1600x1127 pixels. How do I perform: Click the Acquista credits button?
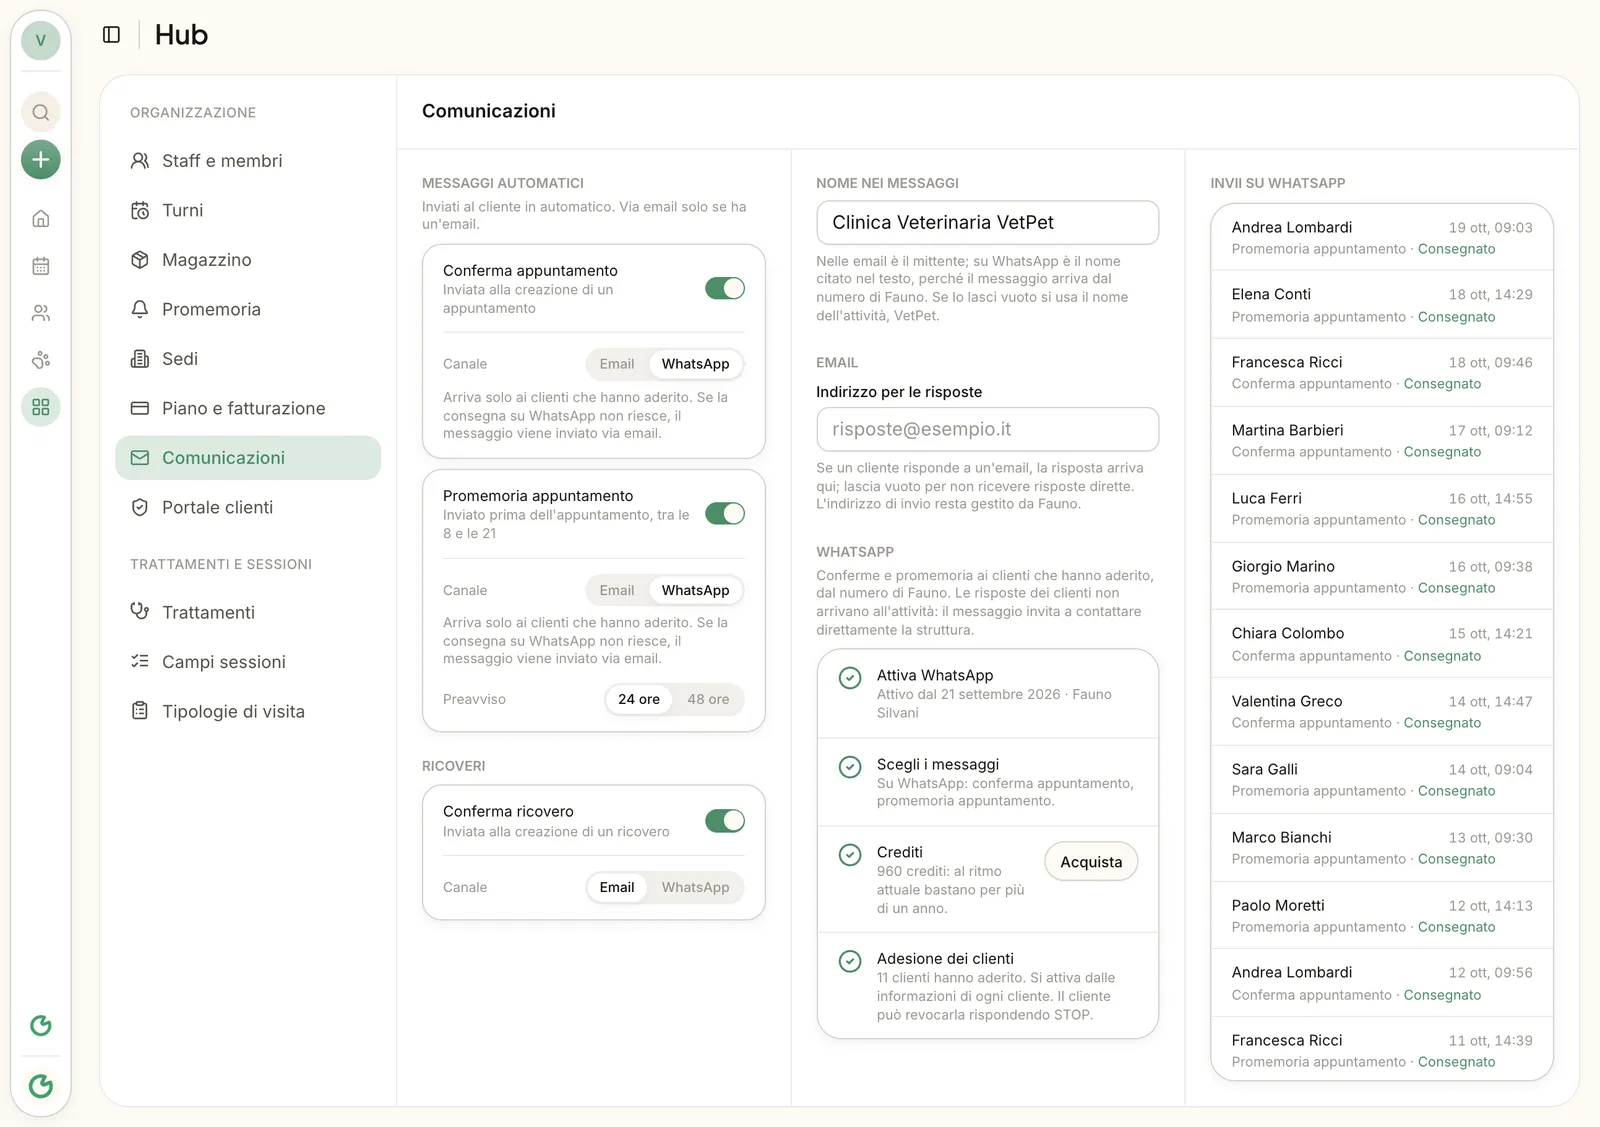[1091, 862]
